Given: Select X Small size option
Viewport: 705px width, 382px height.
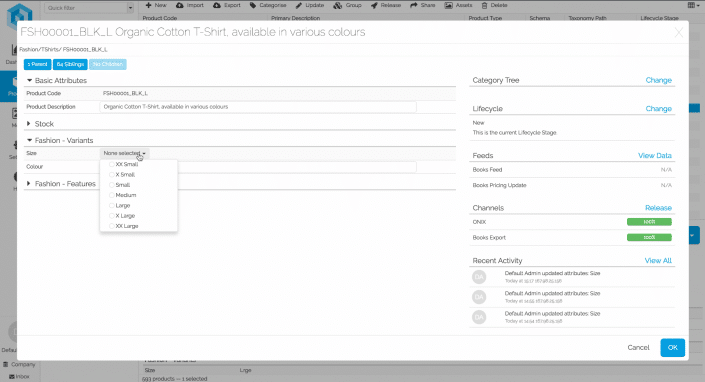Looking at the screenshot, I should tap(122, 175).
